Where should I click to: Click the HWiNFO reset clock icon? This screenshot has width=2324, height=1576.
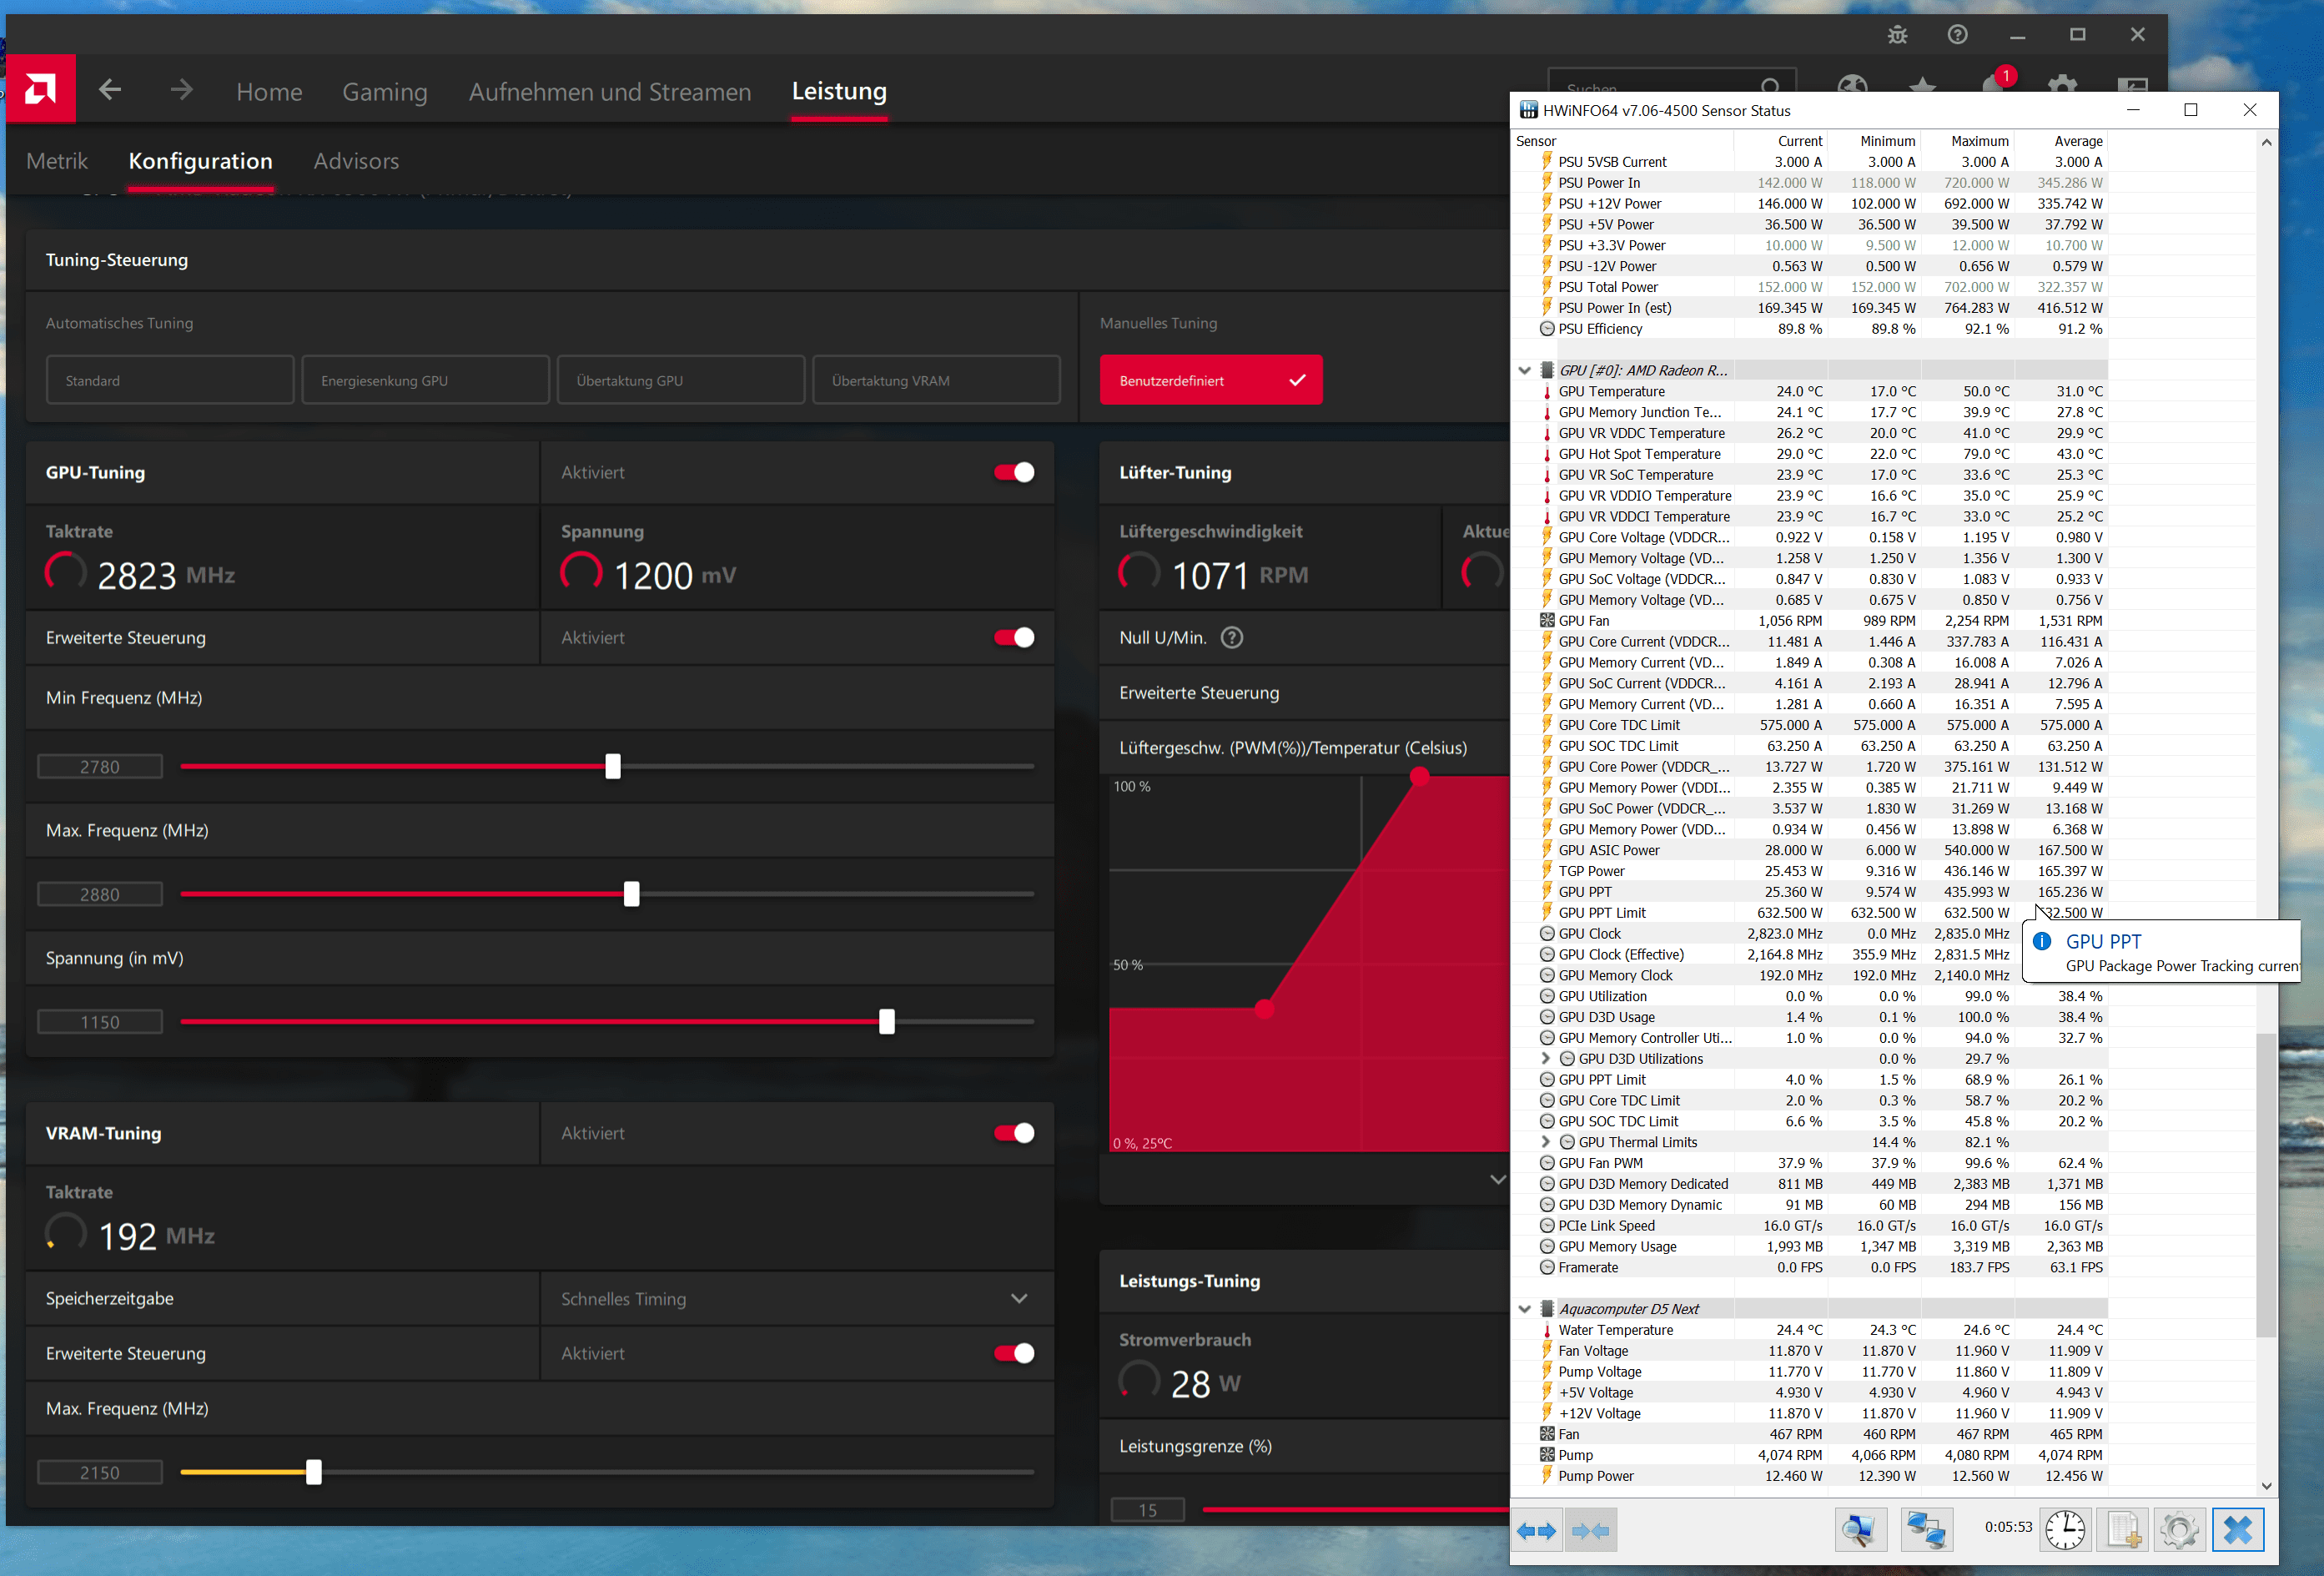[x=2065, y=1530]
